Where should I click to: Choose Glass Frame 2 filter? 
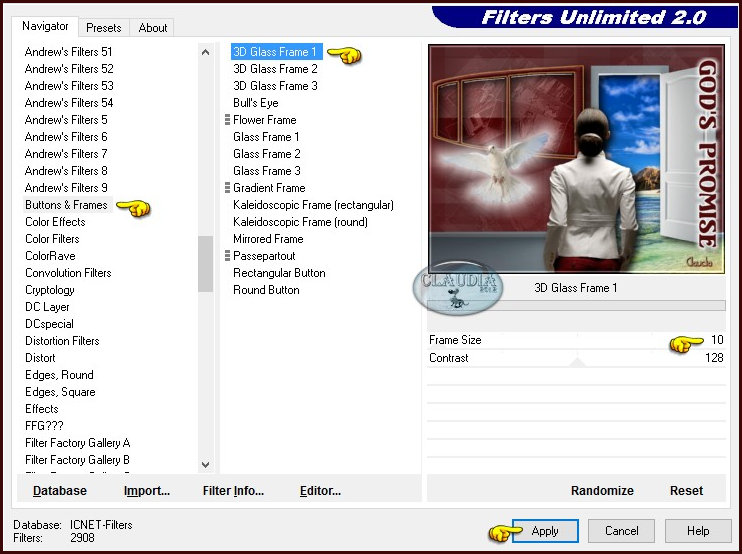pos(266,154)
